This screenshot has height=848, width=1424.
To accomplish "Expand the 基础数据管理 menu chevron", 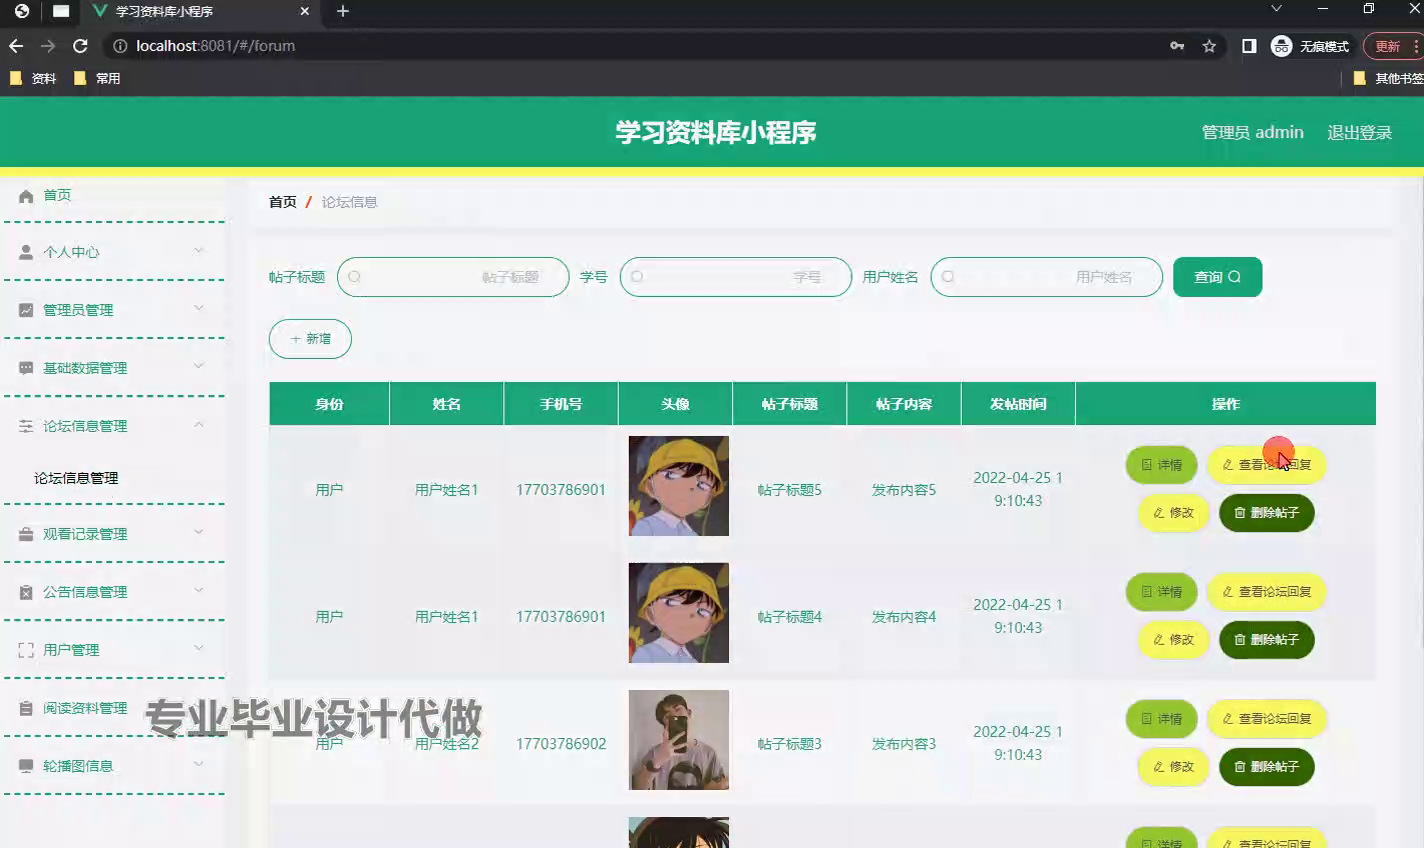I will (198, 366).
